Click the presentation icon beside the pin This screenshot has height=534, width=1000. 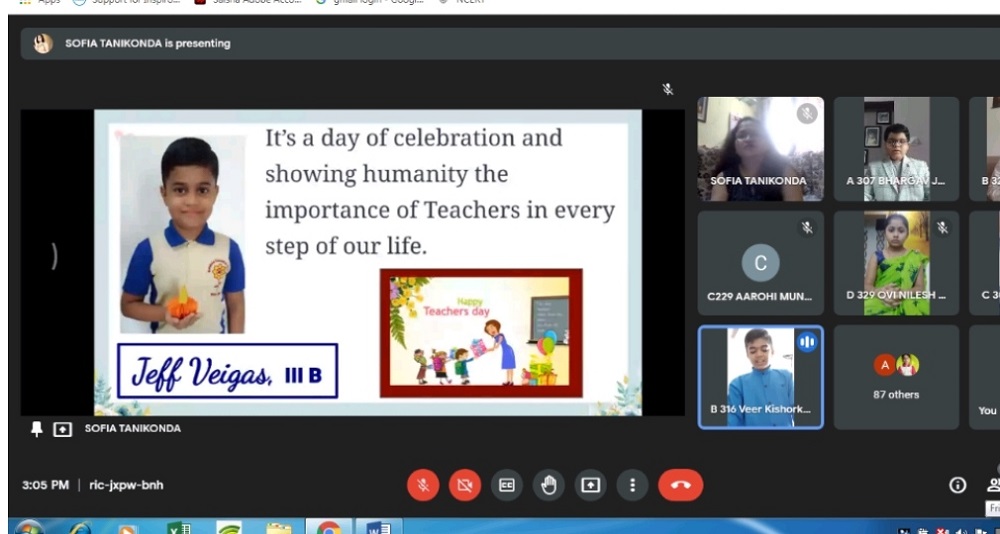tap(62, 428)
